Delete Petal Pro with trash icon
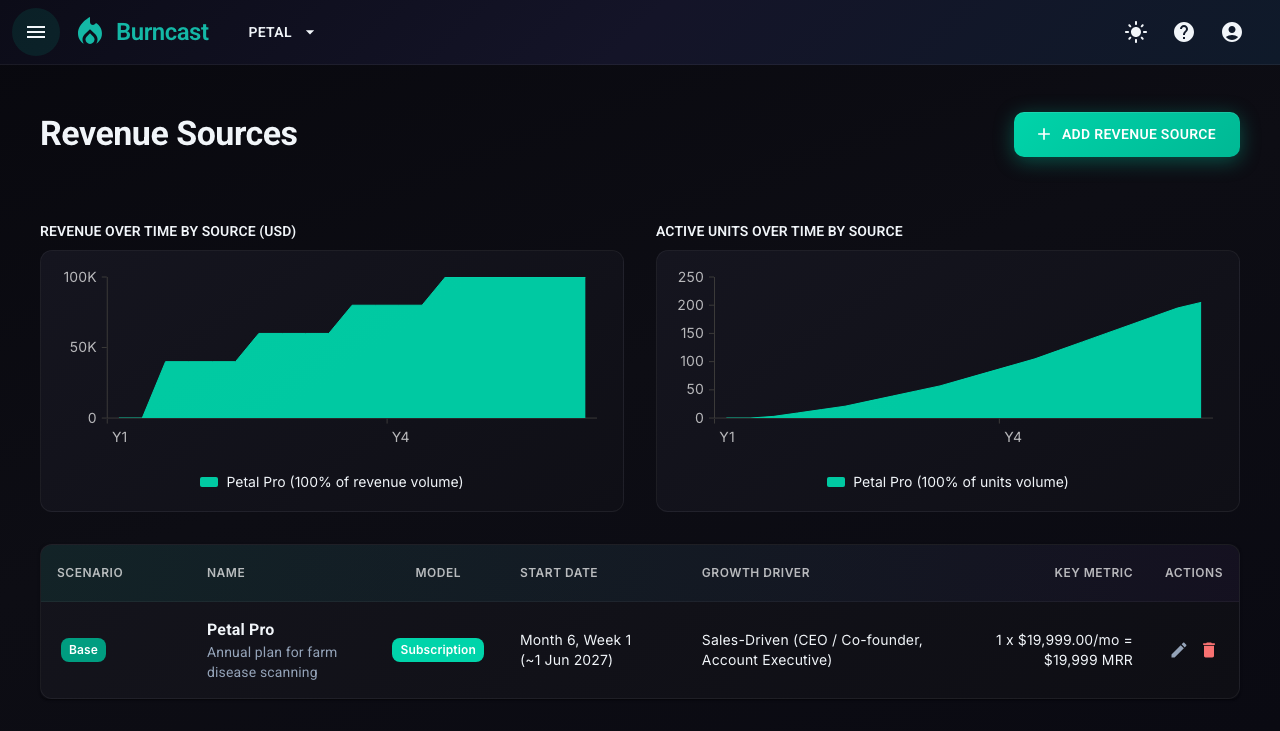Screen dimensions: 1280x731 1209,650
